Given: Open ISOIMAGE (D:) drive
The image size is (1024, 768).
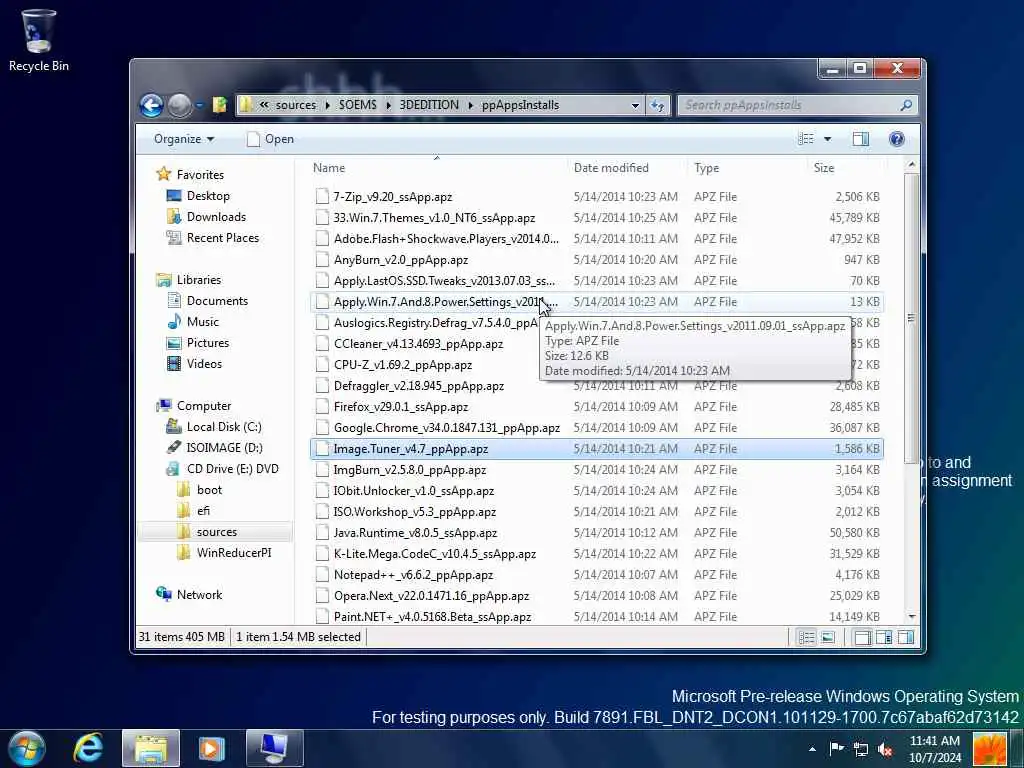Looking at the screenshot, I should [224, 448].
